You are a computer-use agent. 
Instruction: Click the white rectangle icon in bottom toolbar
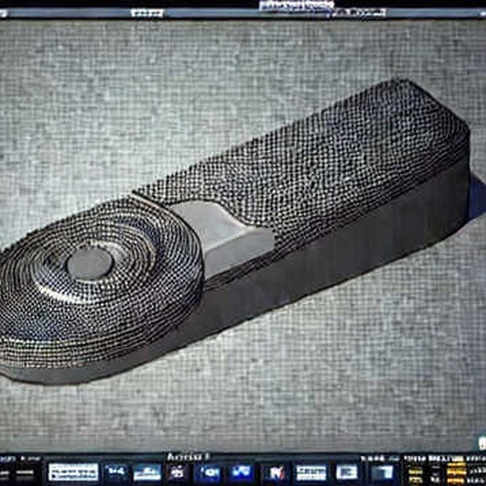[347, 472]
